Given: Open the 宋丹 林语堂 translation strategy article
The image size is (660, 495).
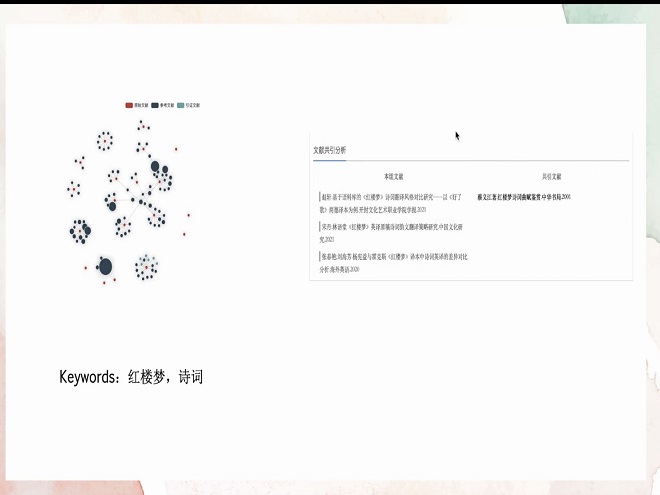Looking at the screenshot, I should pyautogui.click(x=392, y=233).
